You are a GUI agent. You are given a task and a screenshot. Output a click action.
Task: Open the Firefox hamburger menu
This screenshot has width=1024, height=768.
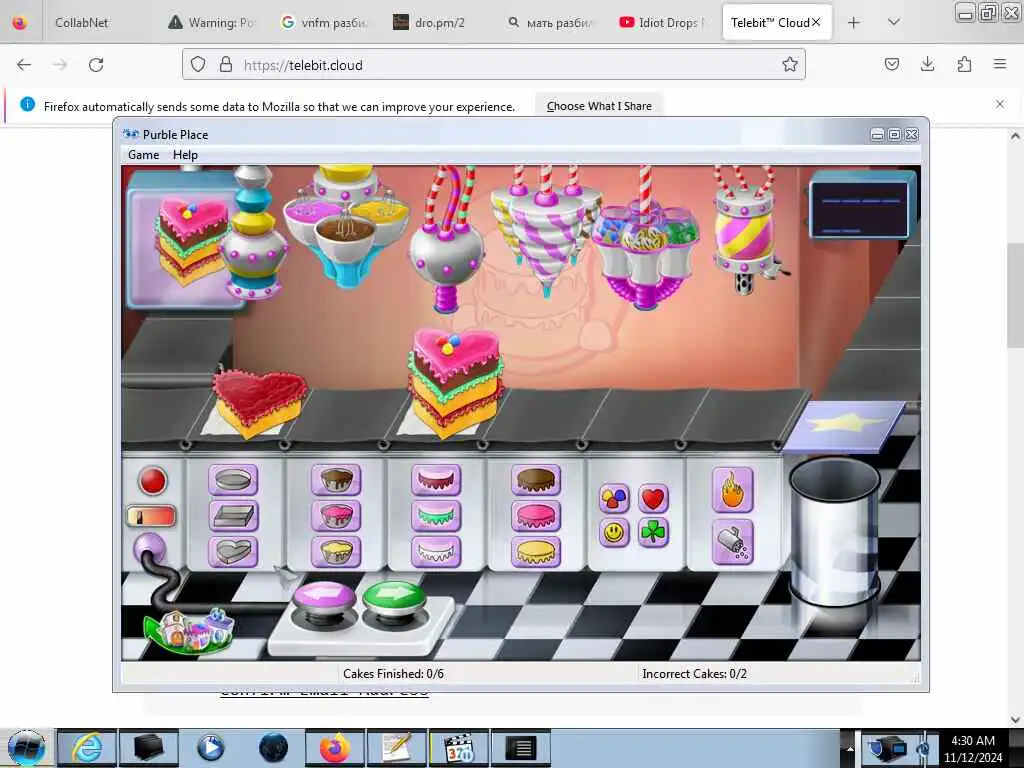tap(1000, 64)
